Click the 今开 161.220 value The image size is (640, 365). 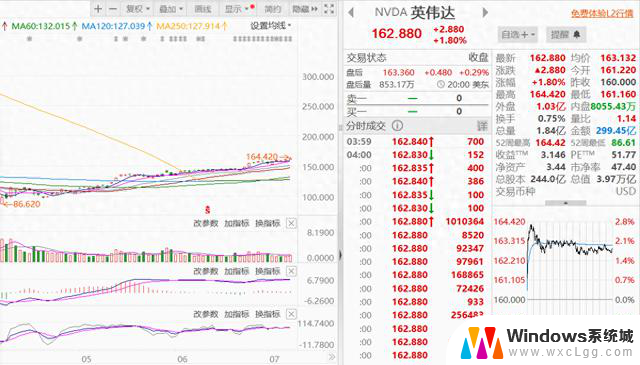[x=618, y=70]
